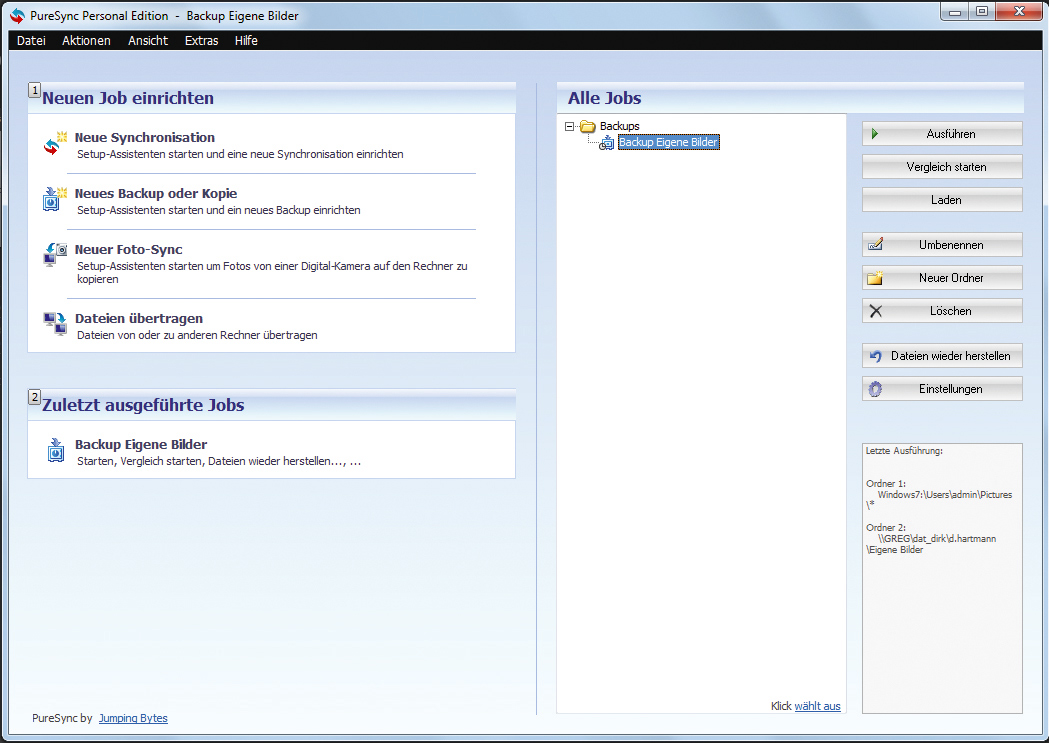Image resolution: width=1049 pixels, height=743 pixels.
Task: Open the Extras menu
Action: tap(201, 40)
